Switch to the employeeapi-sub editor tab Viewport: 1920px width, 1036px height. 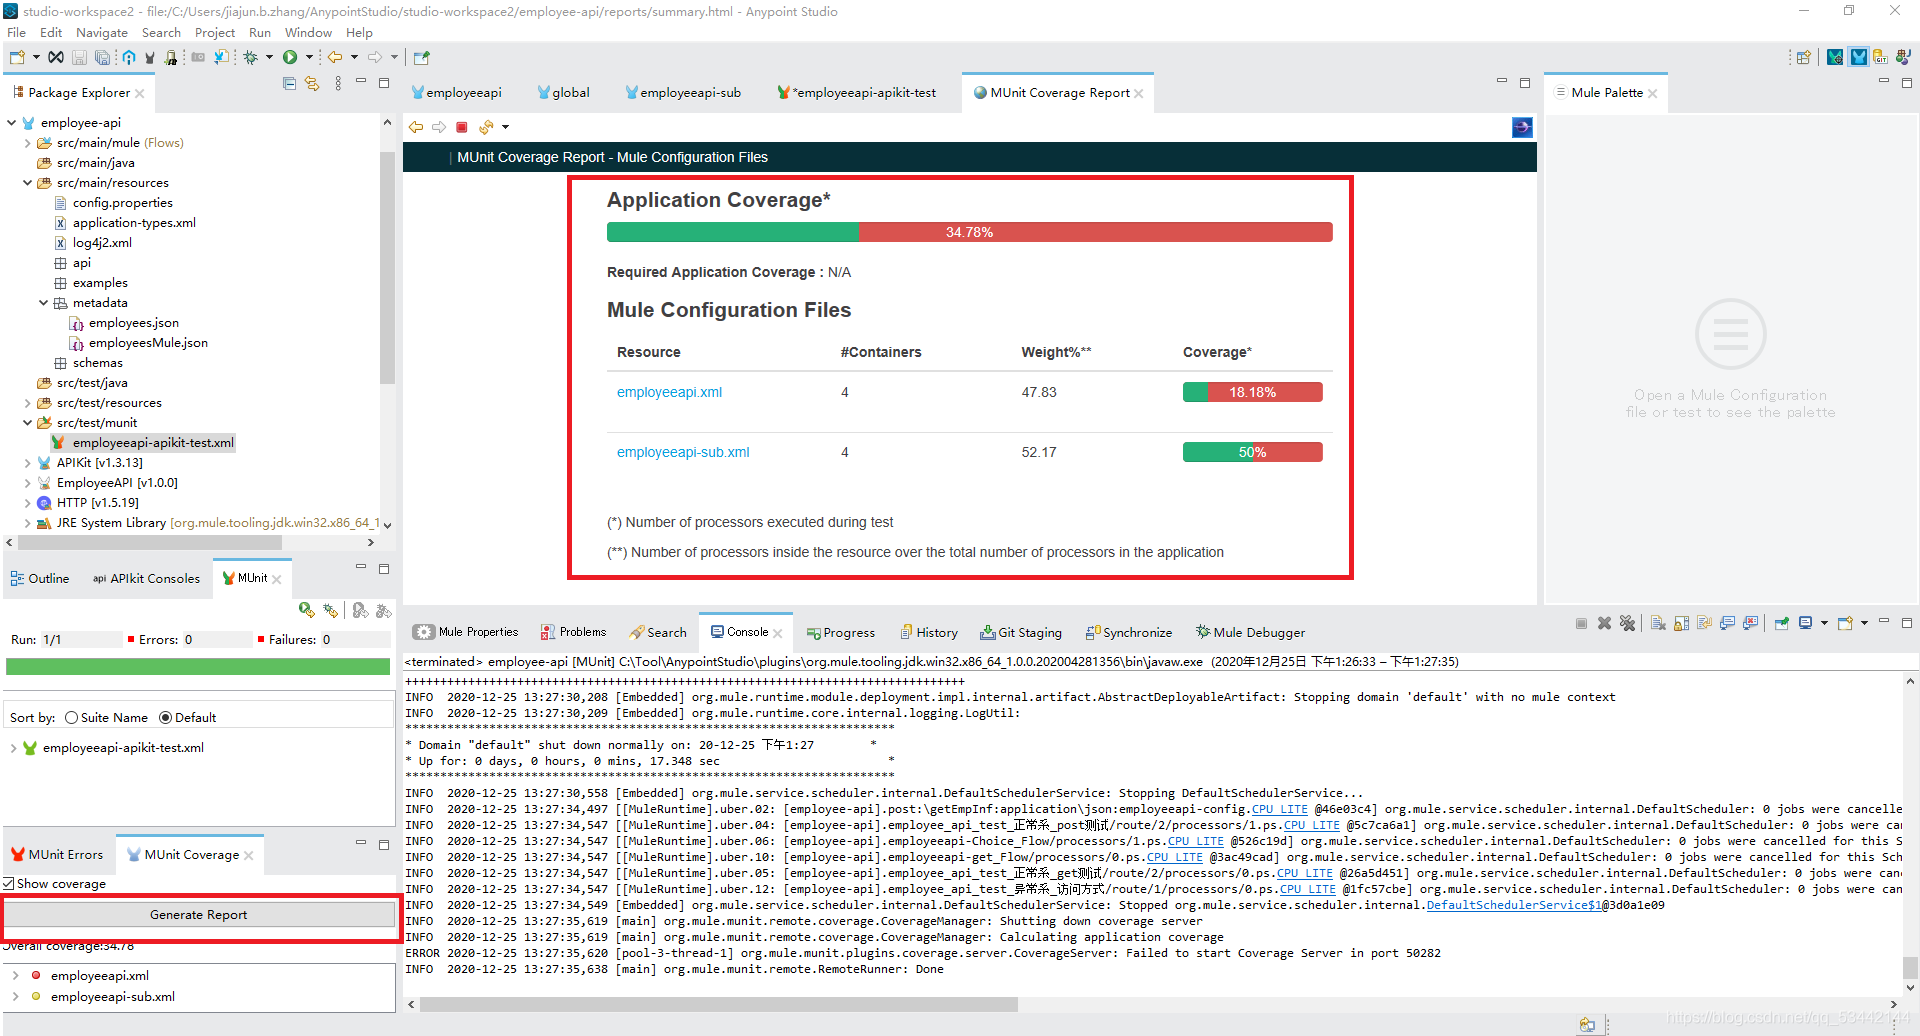click(x=682, y=93)
